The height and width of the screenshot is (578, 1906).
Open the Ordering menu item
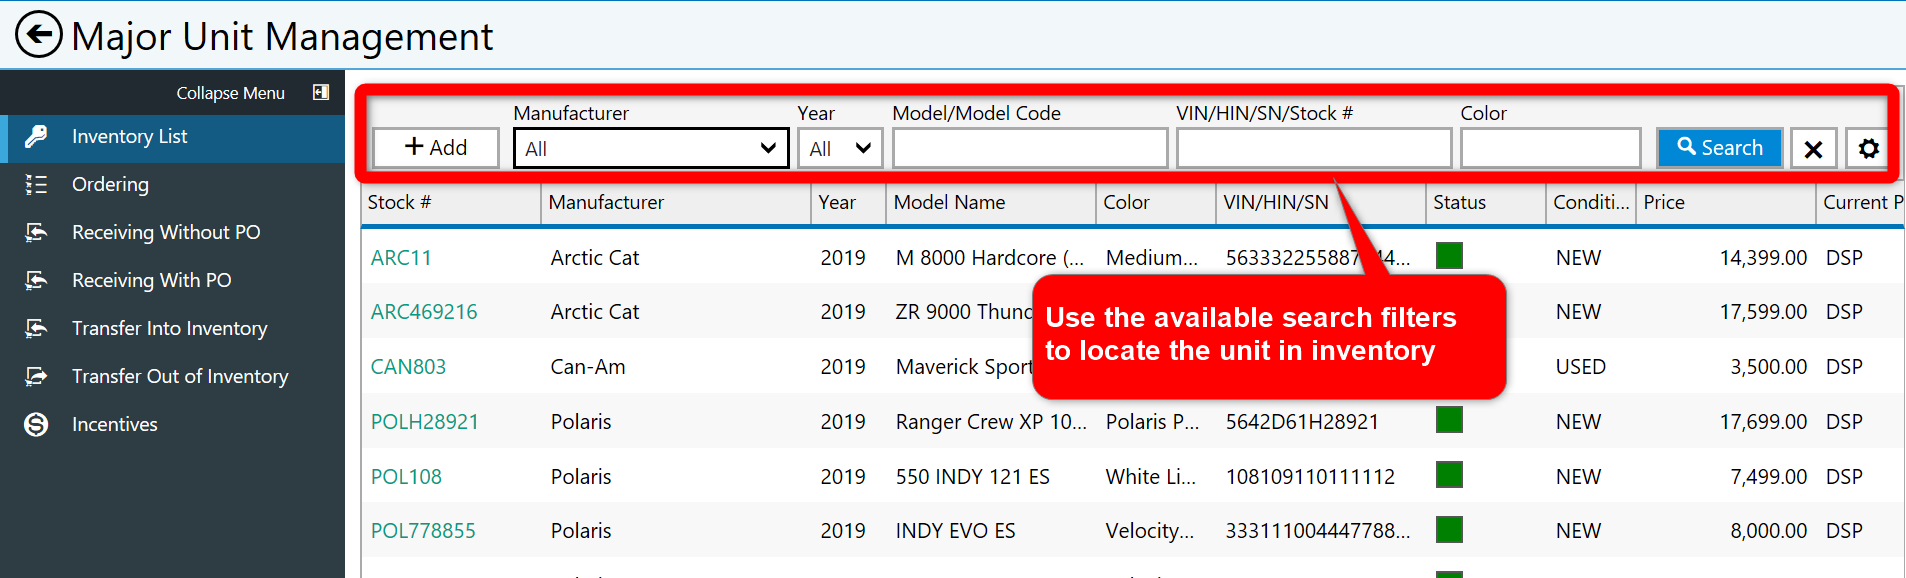point(172,184)
